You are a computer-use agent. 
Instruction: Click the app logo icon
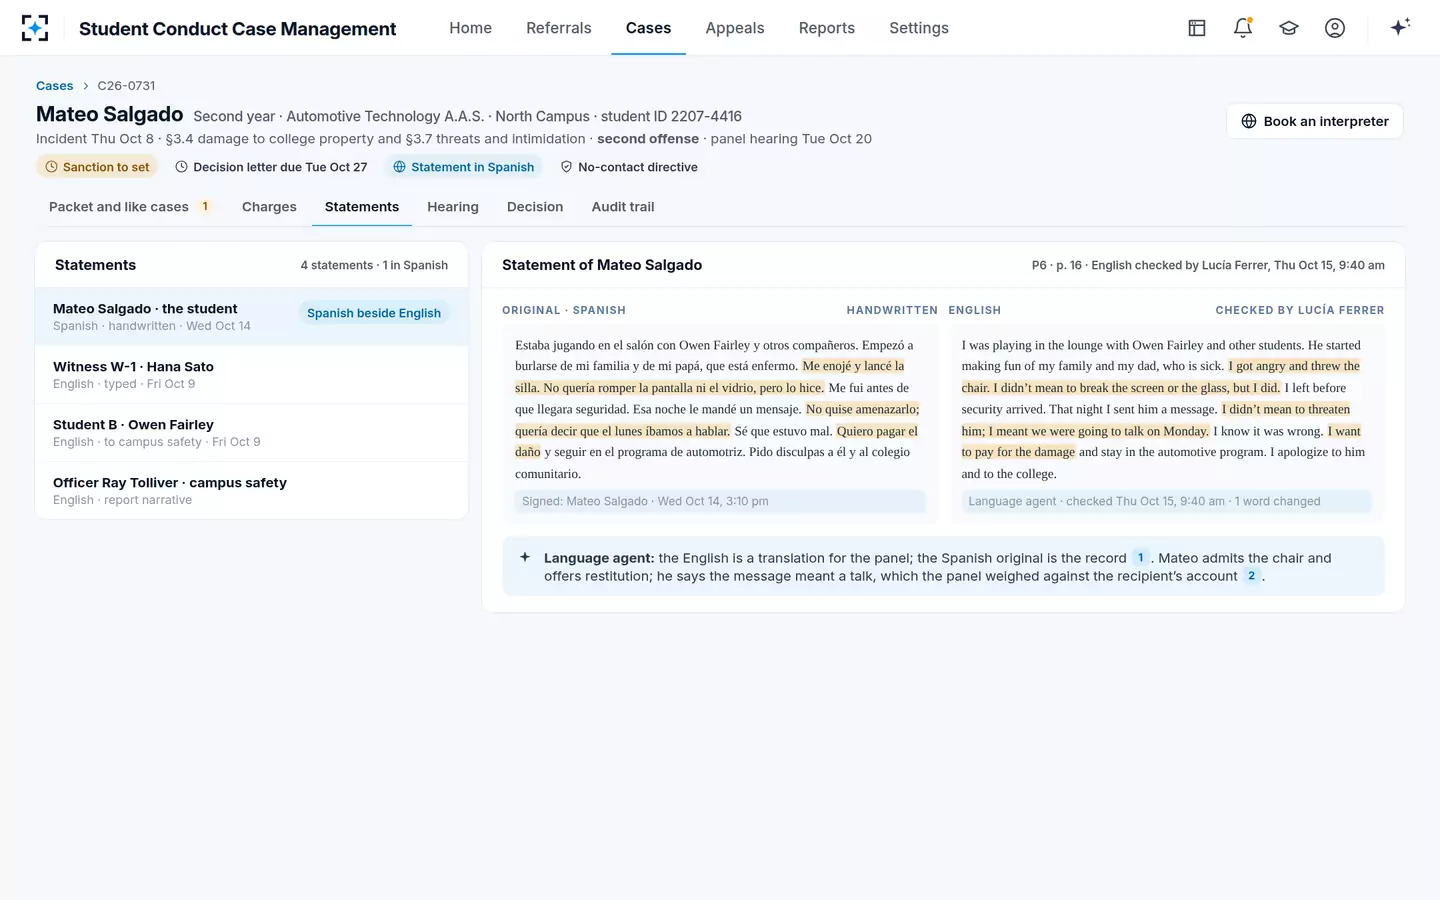[35, 28]
